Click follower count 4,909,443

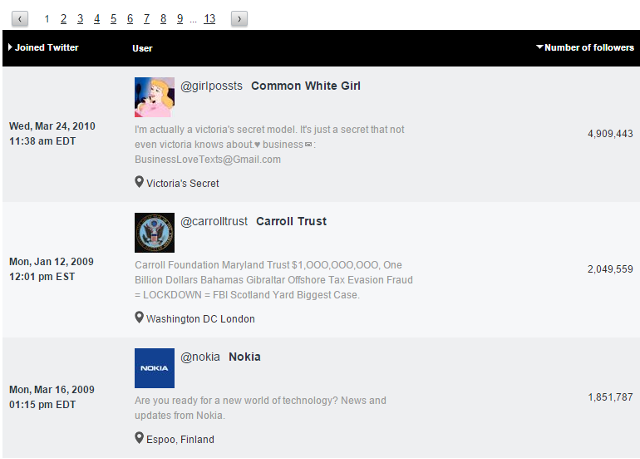[610, 134]
